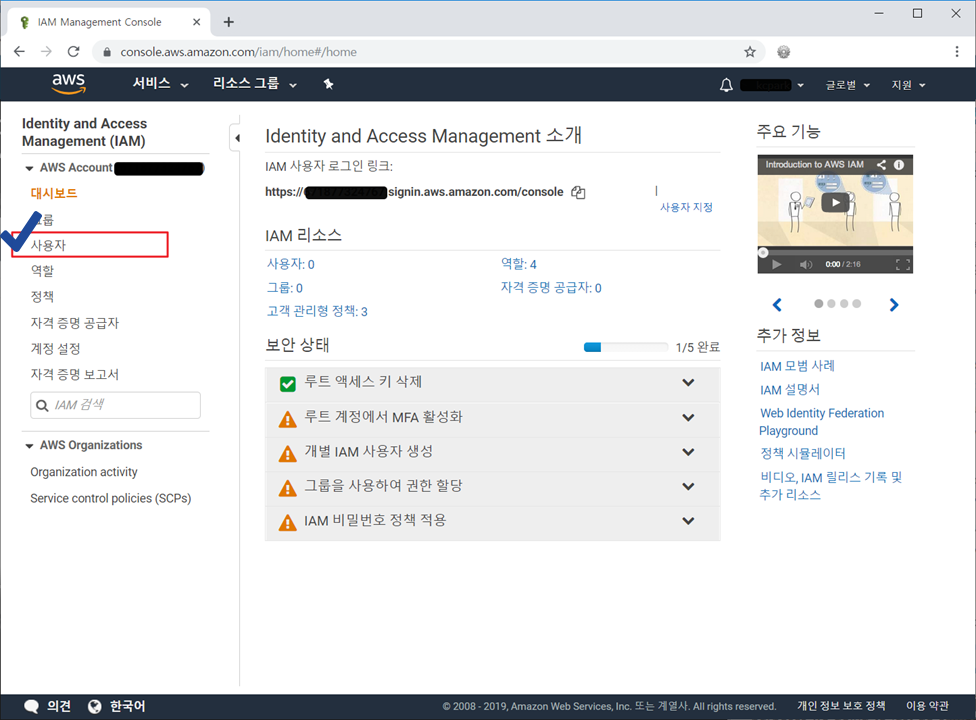976x720 pixels.
Task: Go to previous feature with left chevron
Action: pos(777,304)
